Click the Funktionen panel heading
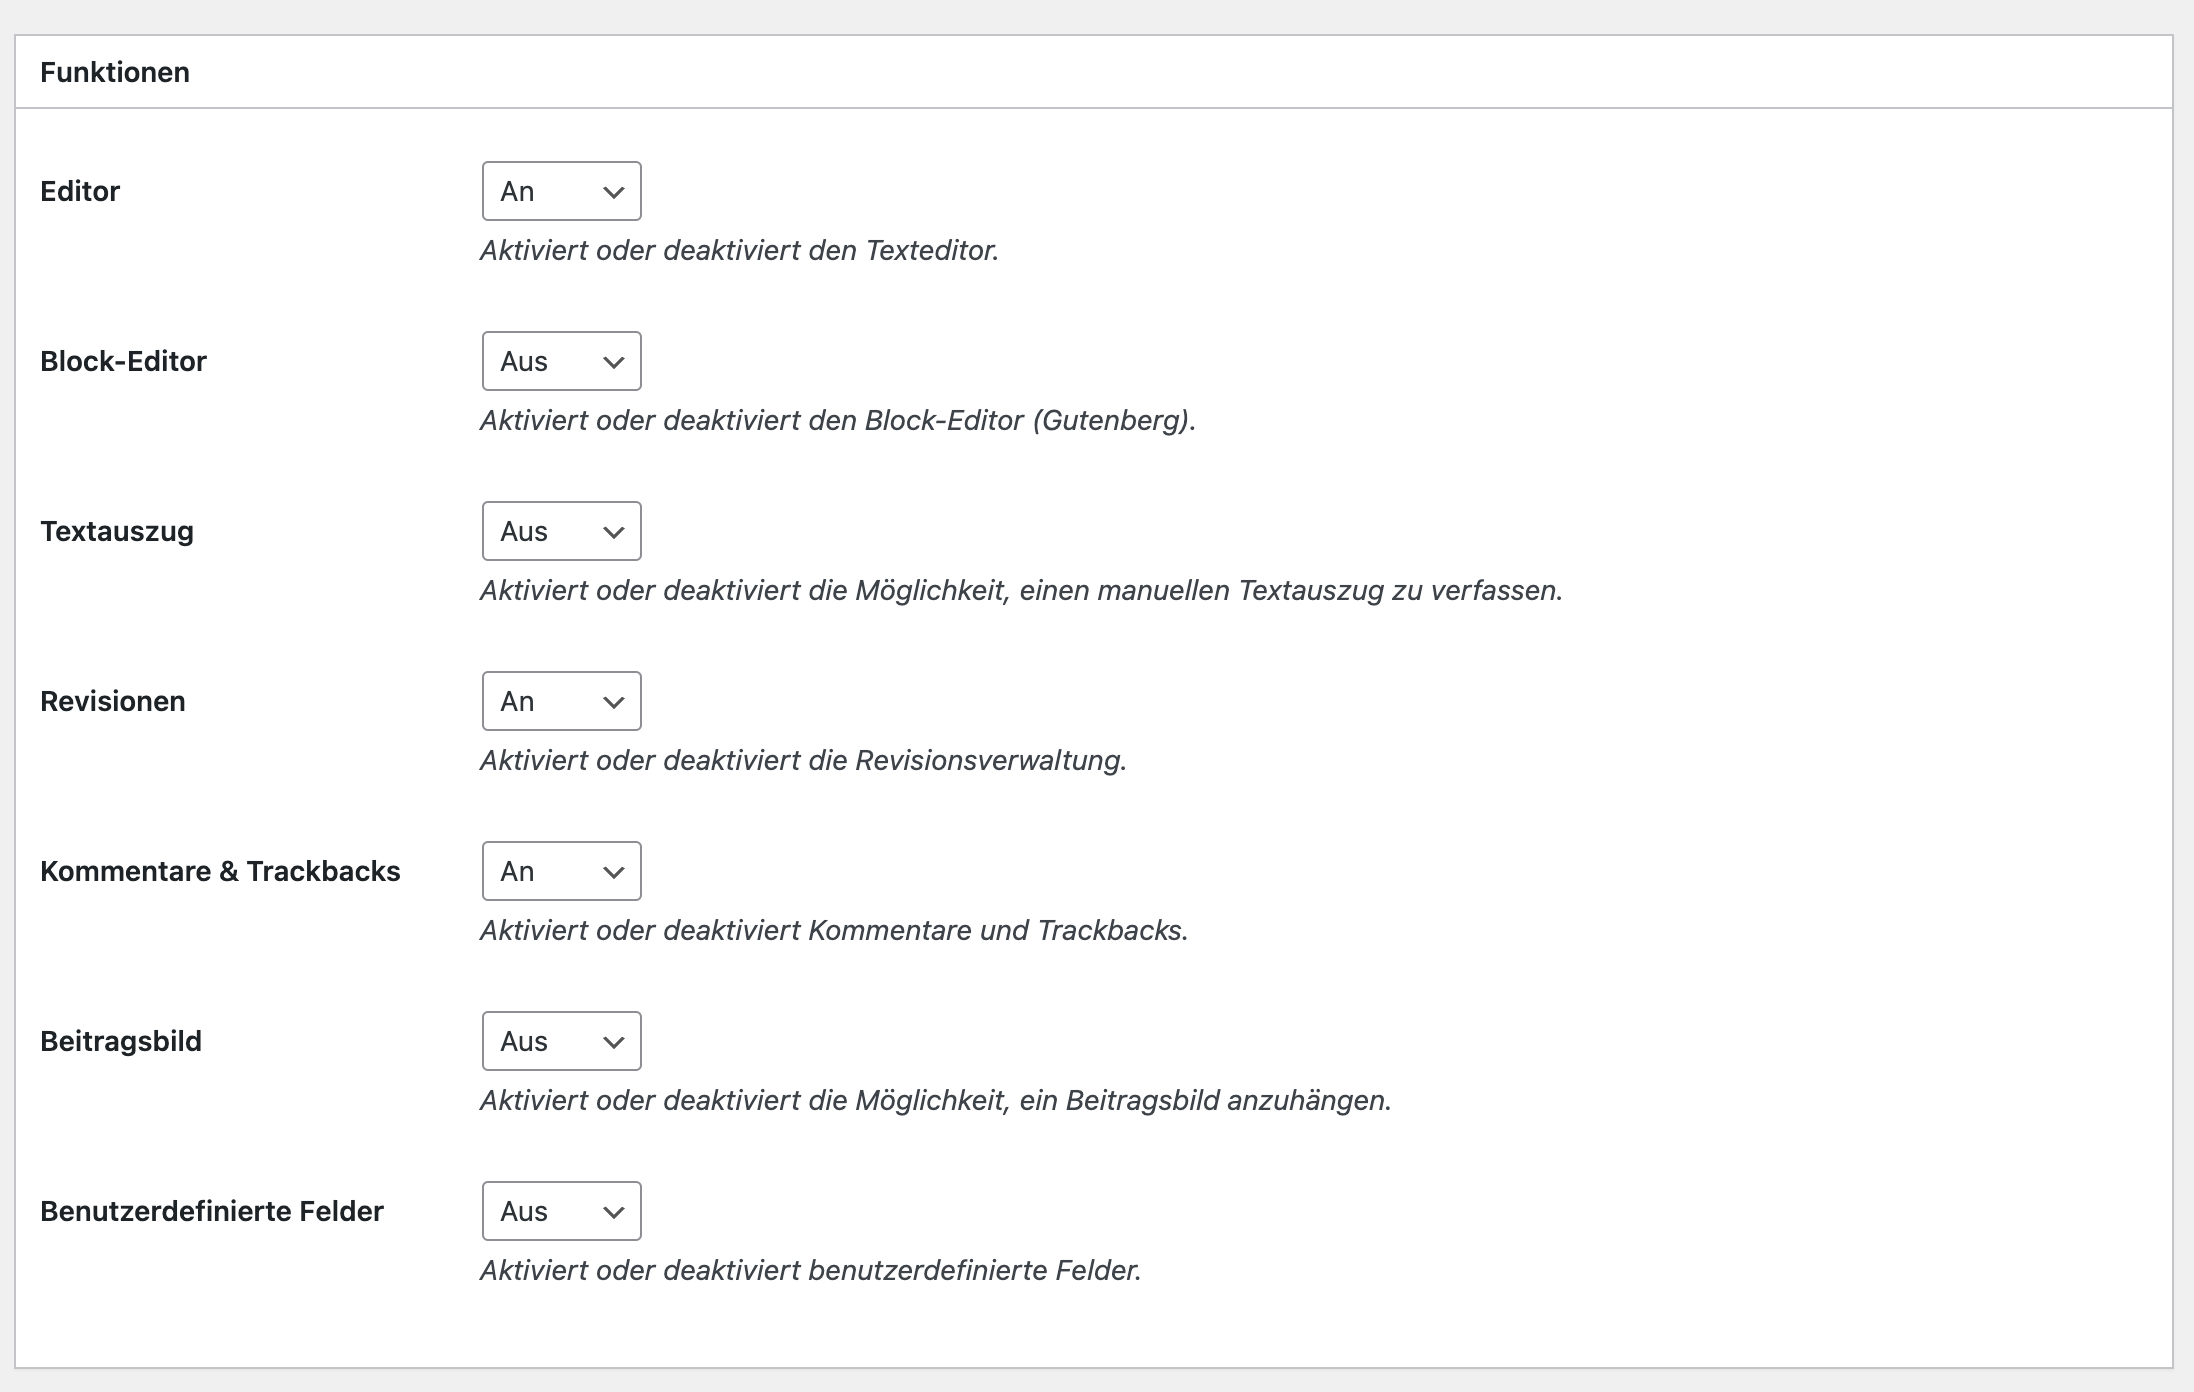Viewport: 2194px width, 1392px height. (115, 72)
